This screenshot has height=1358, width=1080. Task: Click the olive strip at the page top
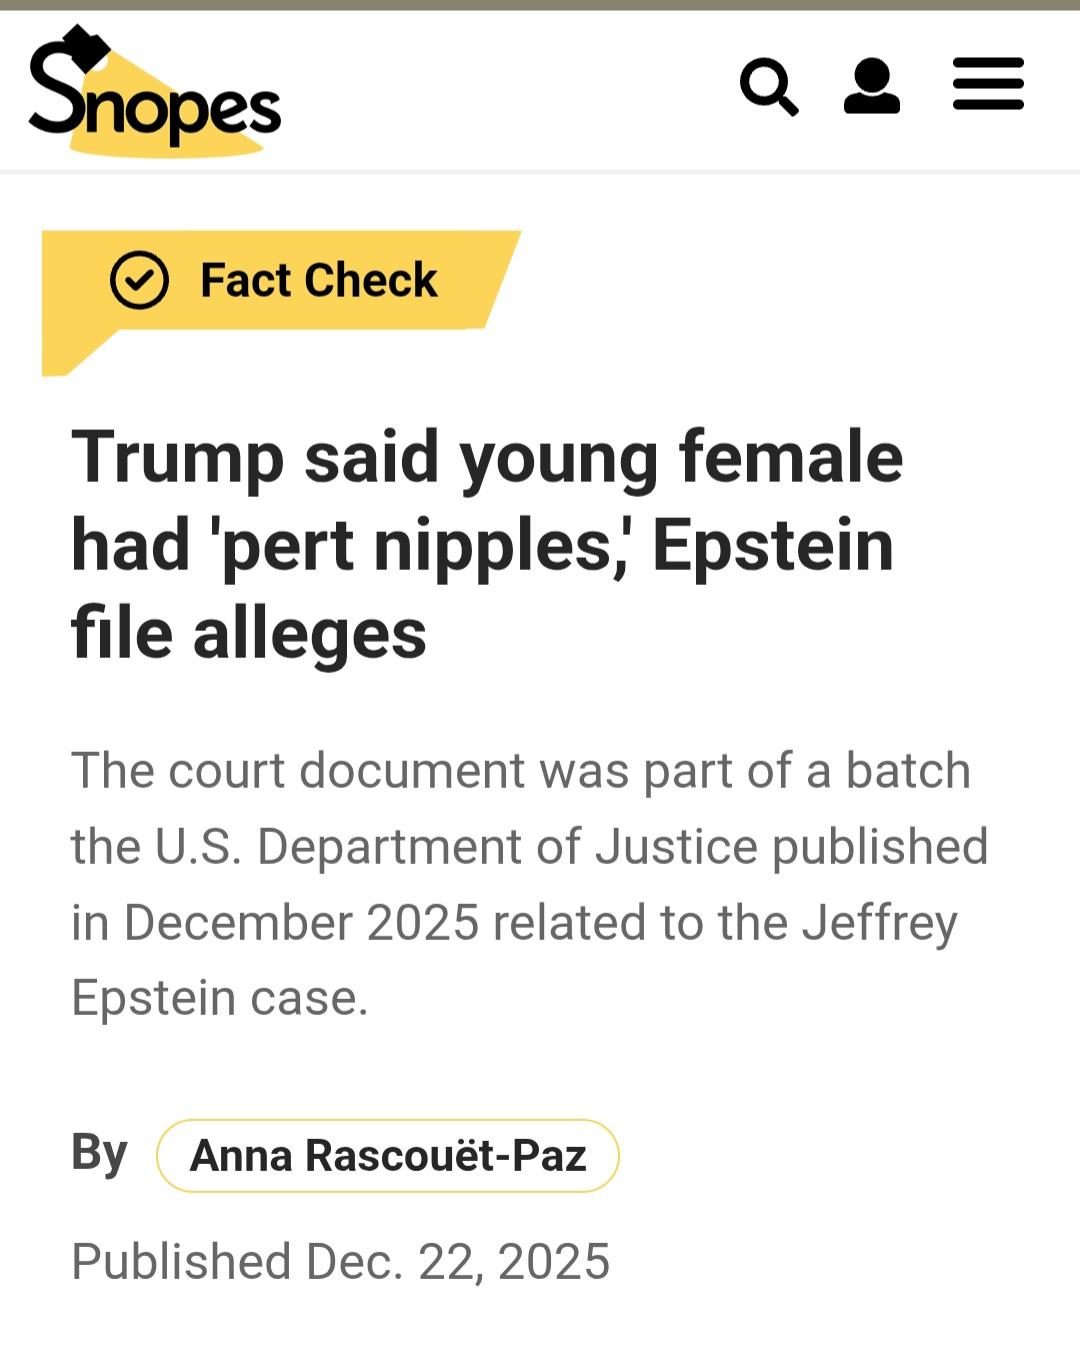tap(540, 4)
